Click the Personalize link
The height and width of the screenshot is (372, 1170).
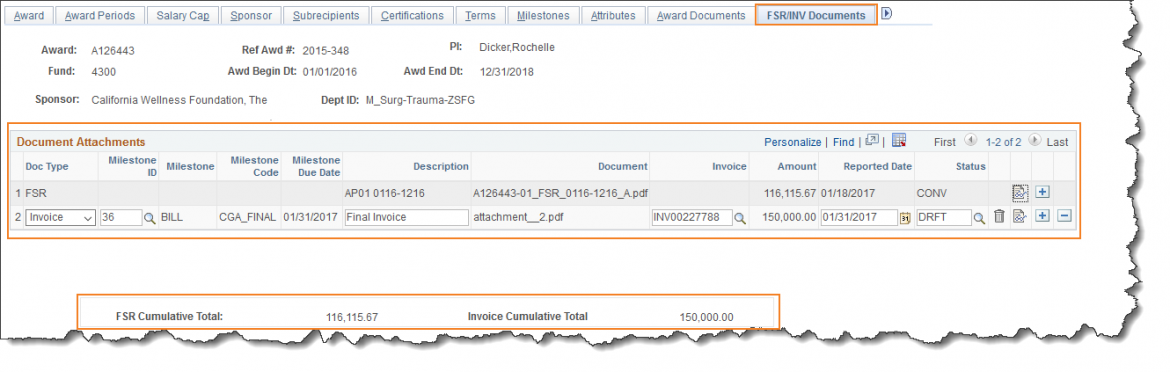(x=792, y=142)
